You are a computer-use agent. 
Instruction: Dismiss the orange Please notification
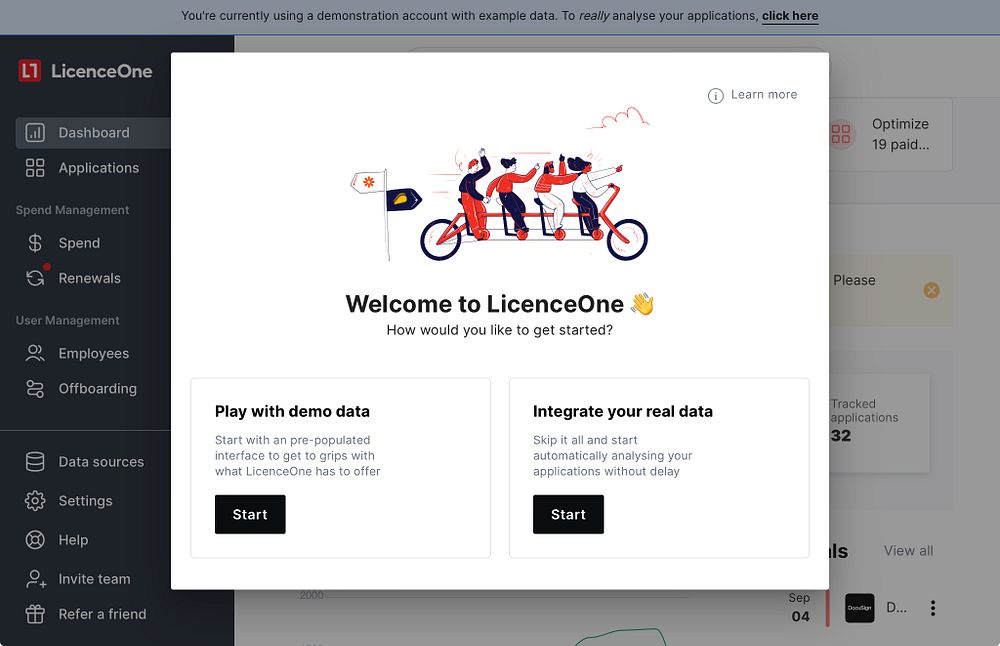coord(931,290)
